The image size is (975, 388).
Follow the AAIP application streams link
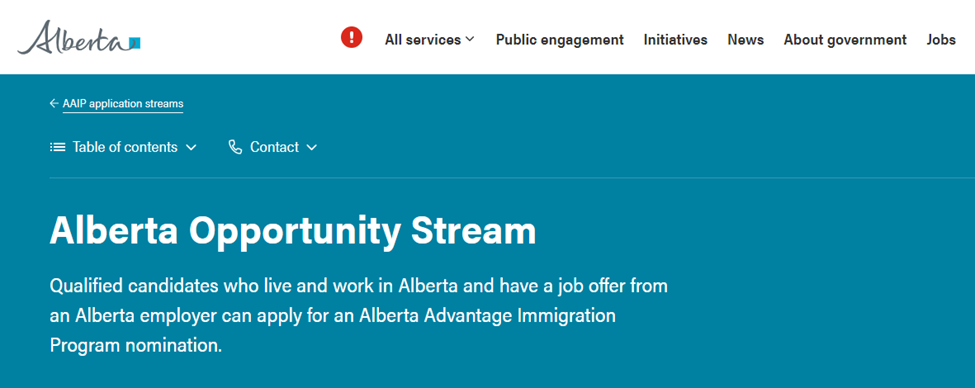123,104
